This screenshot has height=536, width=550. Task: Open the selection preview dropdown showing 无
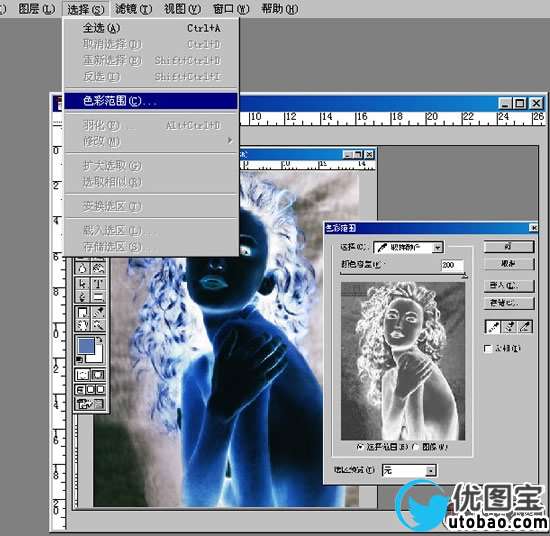(x=409, y=470)
